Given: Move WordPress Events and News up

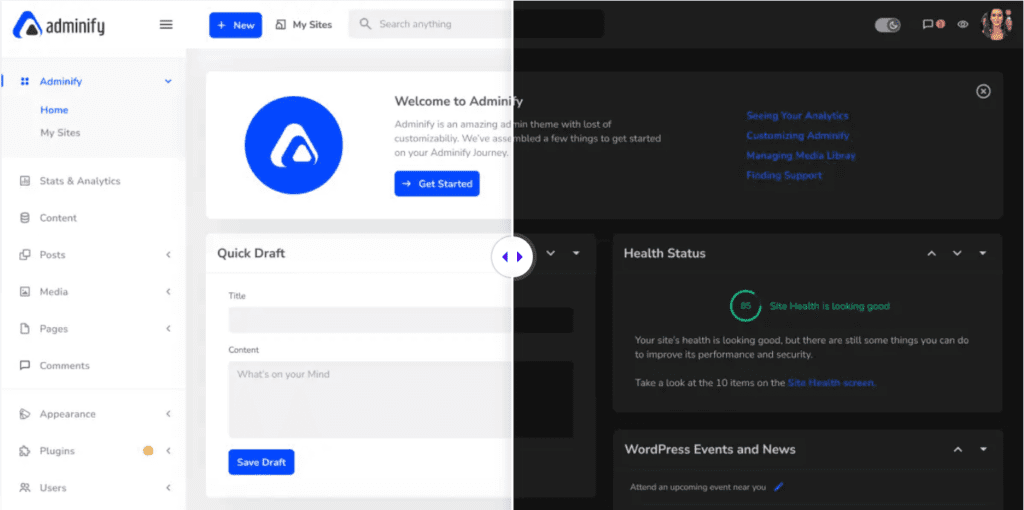Looking at the screenshot, I should pyautogui.click(x=957, y=449).
